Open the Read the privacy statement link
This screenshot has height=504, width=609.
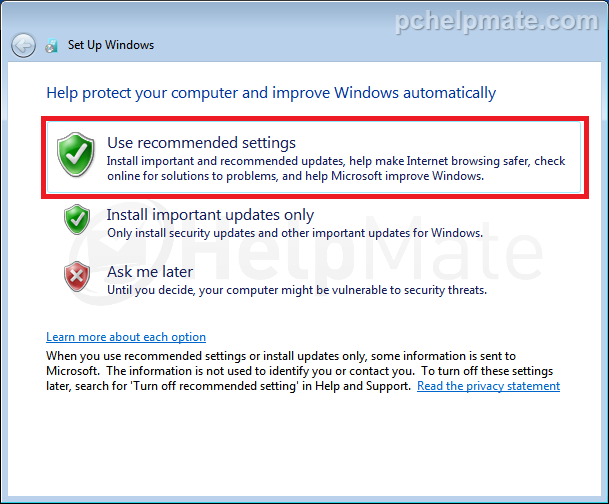coord(488,386)
